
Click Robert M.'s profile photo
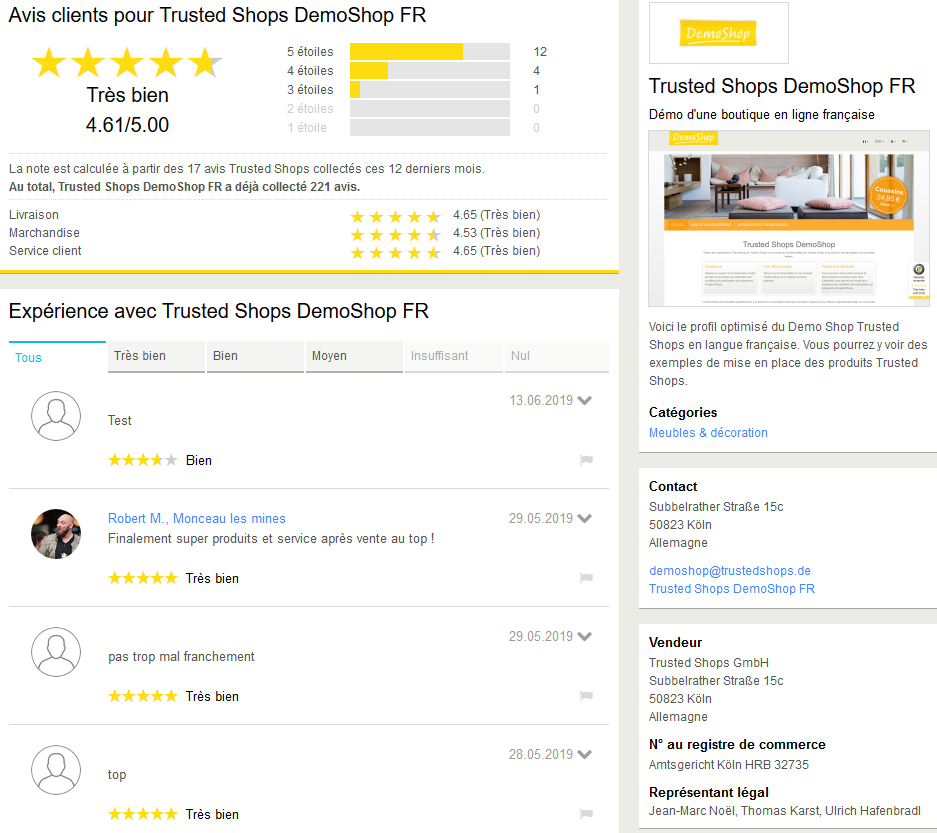[x=56, y=534]
